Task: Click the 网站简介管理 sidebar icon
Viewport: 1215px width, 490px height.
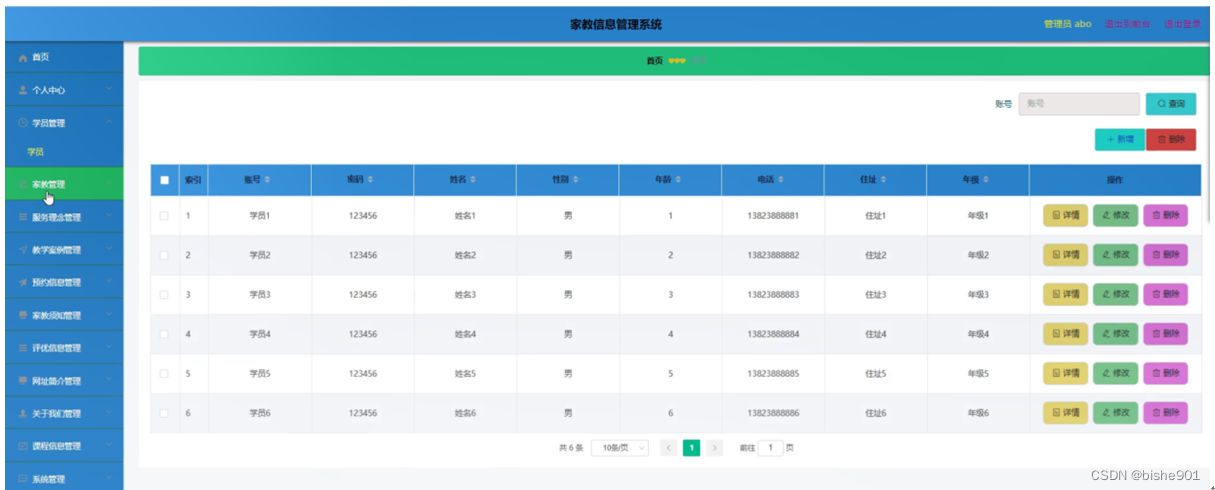Action: tap(23, 381)
